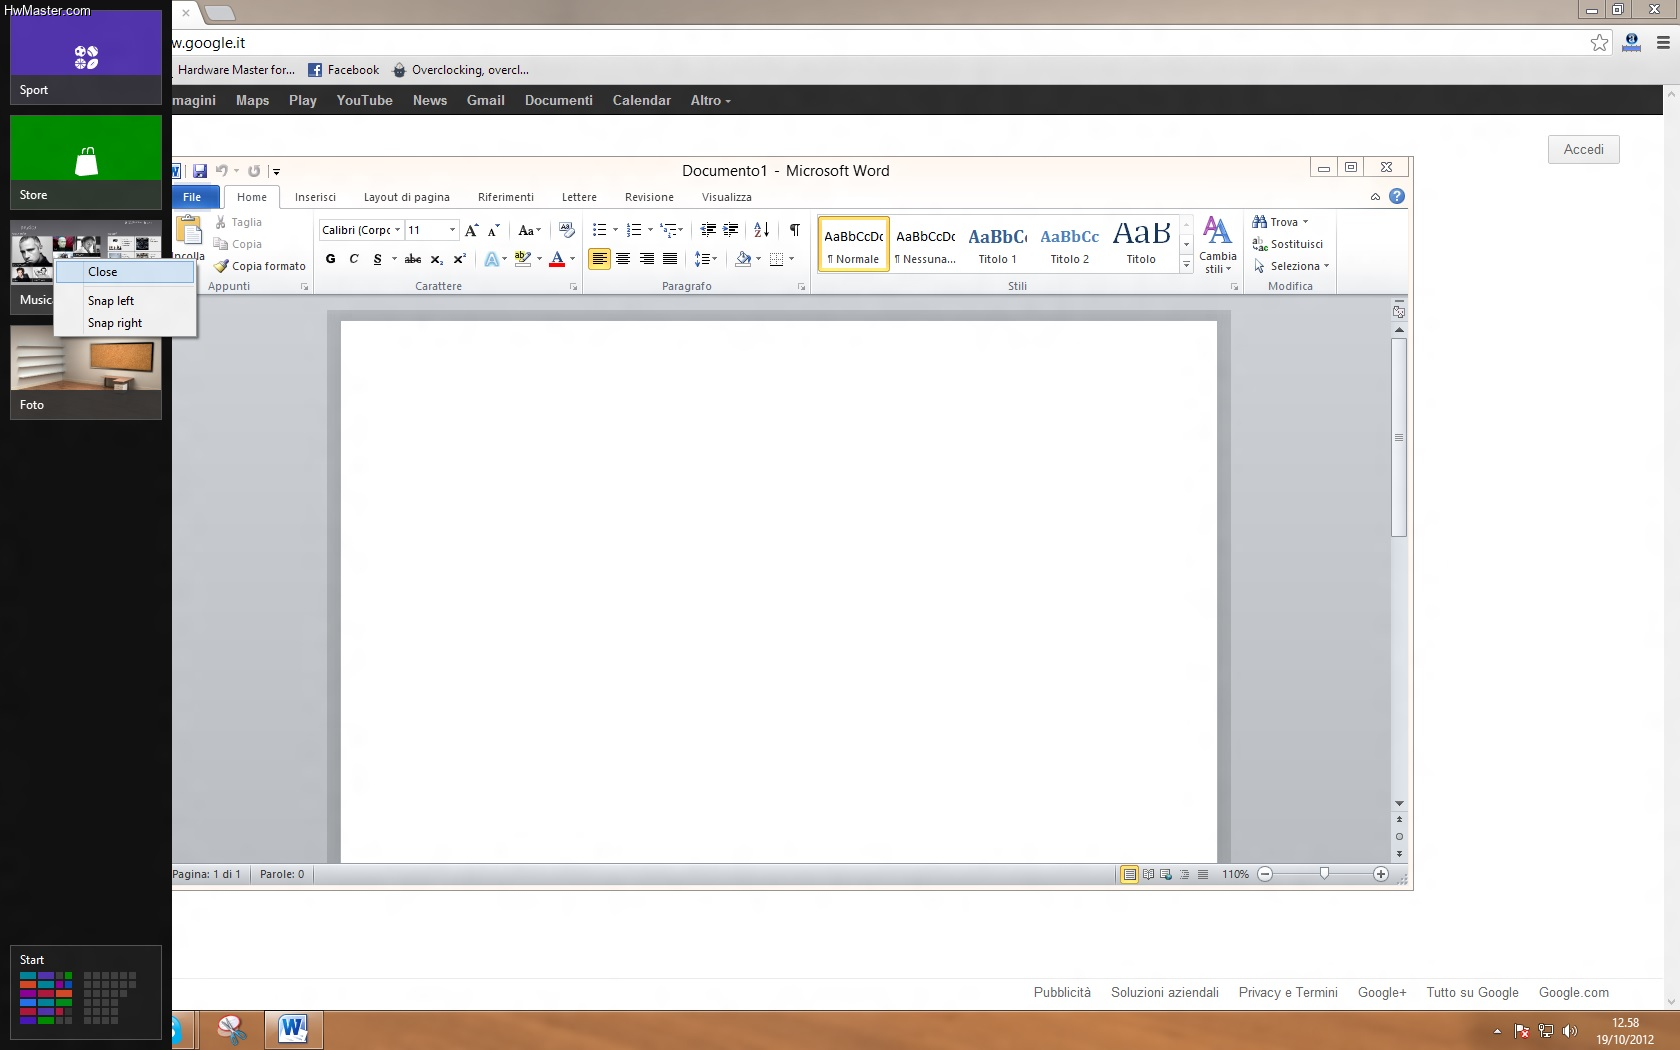Select justified text alignment
Image resolution: width=1680 pixels, height=1050 pixels.
[x=670, y=259]
